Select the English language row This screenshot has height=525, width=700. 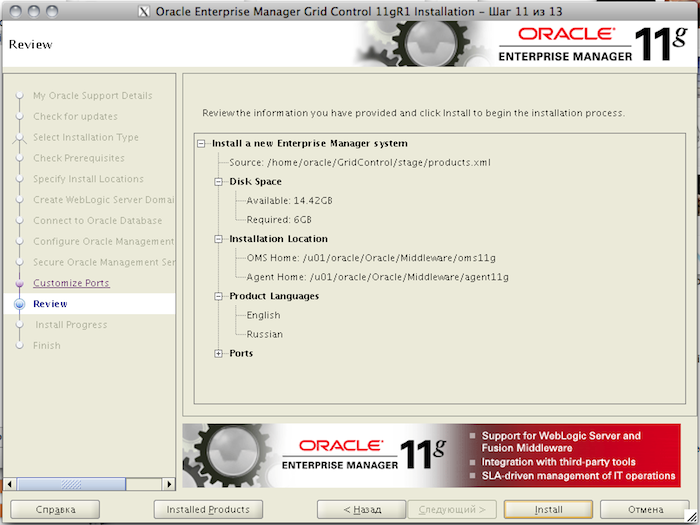point(263,315)
